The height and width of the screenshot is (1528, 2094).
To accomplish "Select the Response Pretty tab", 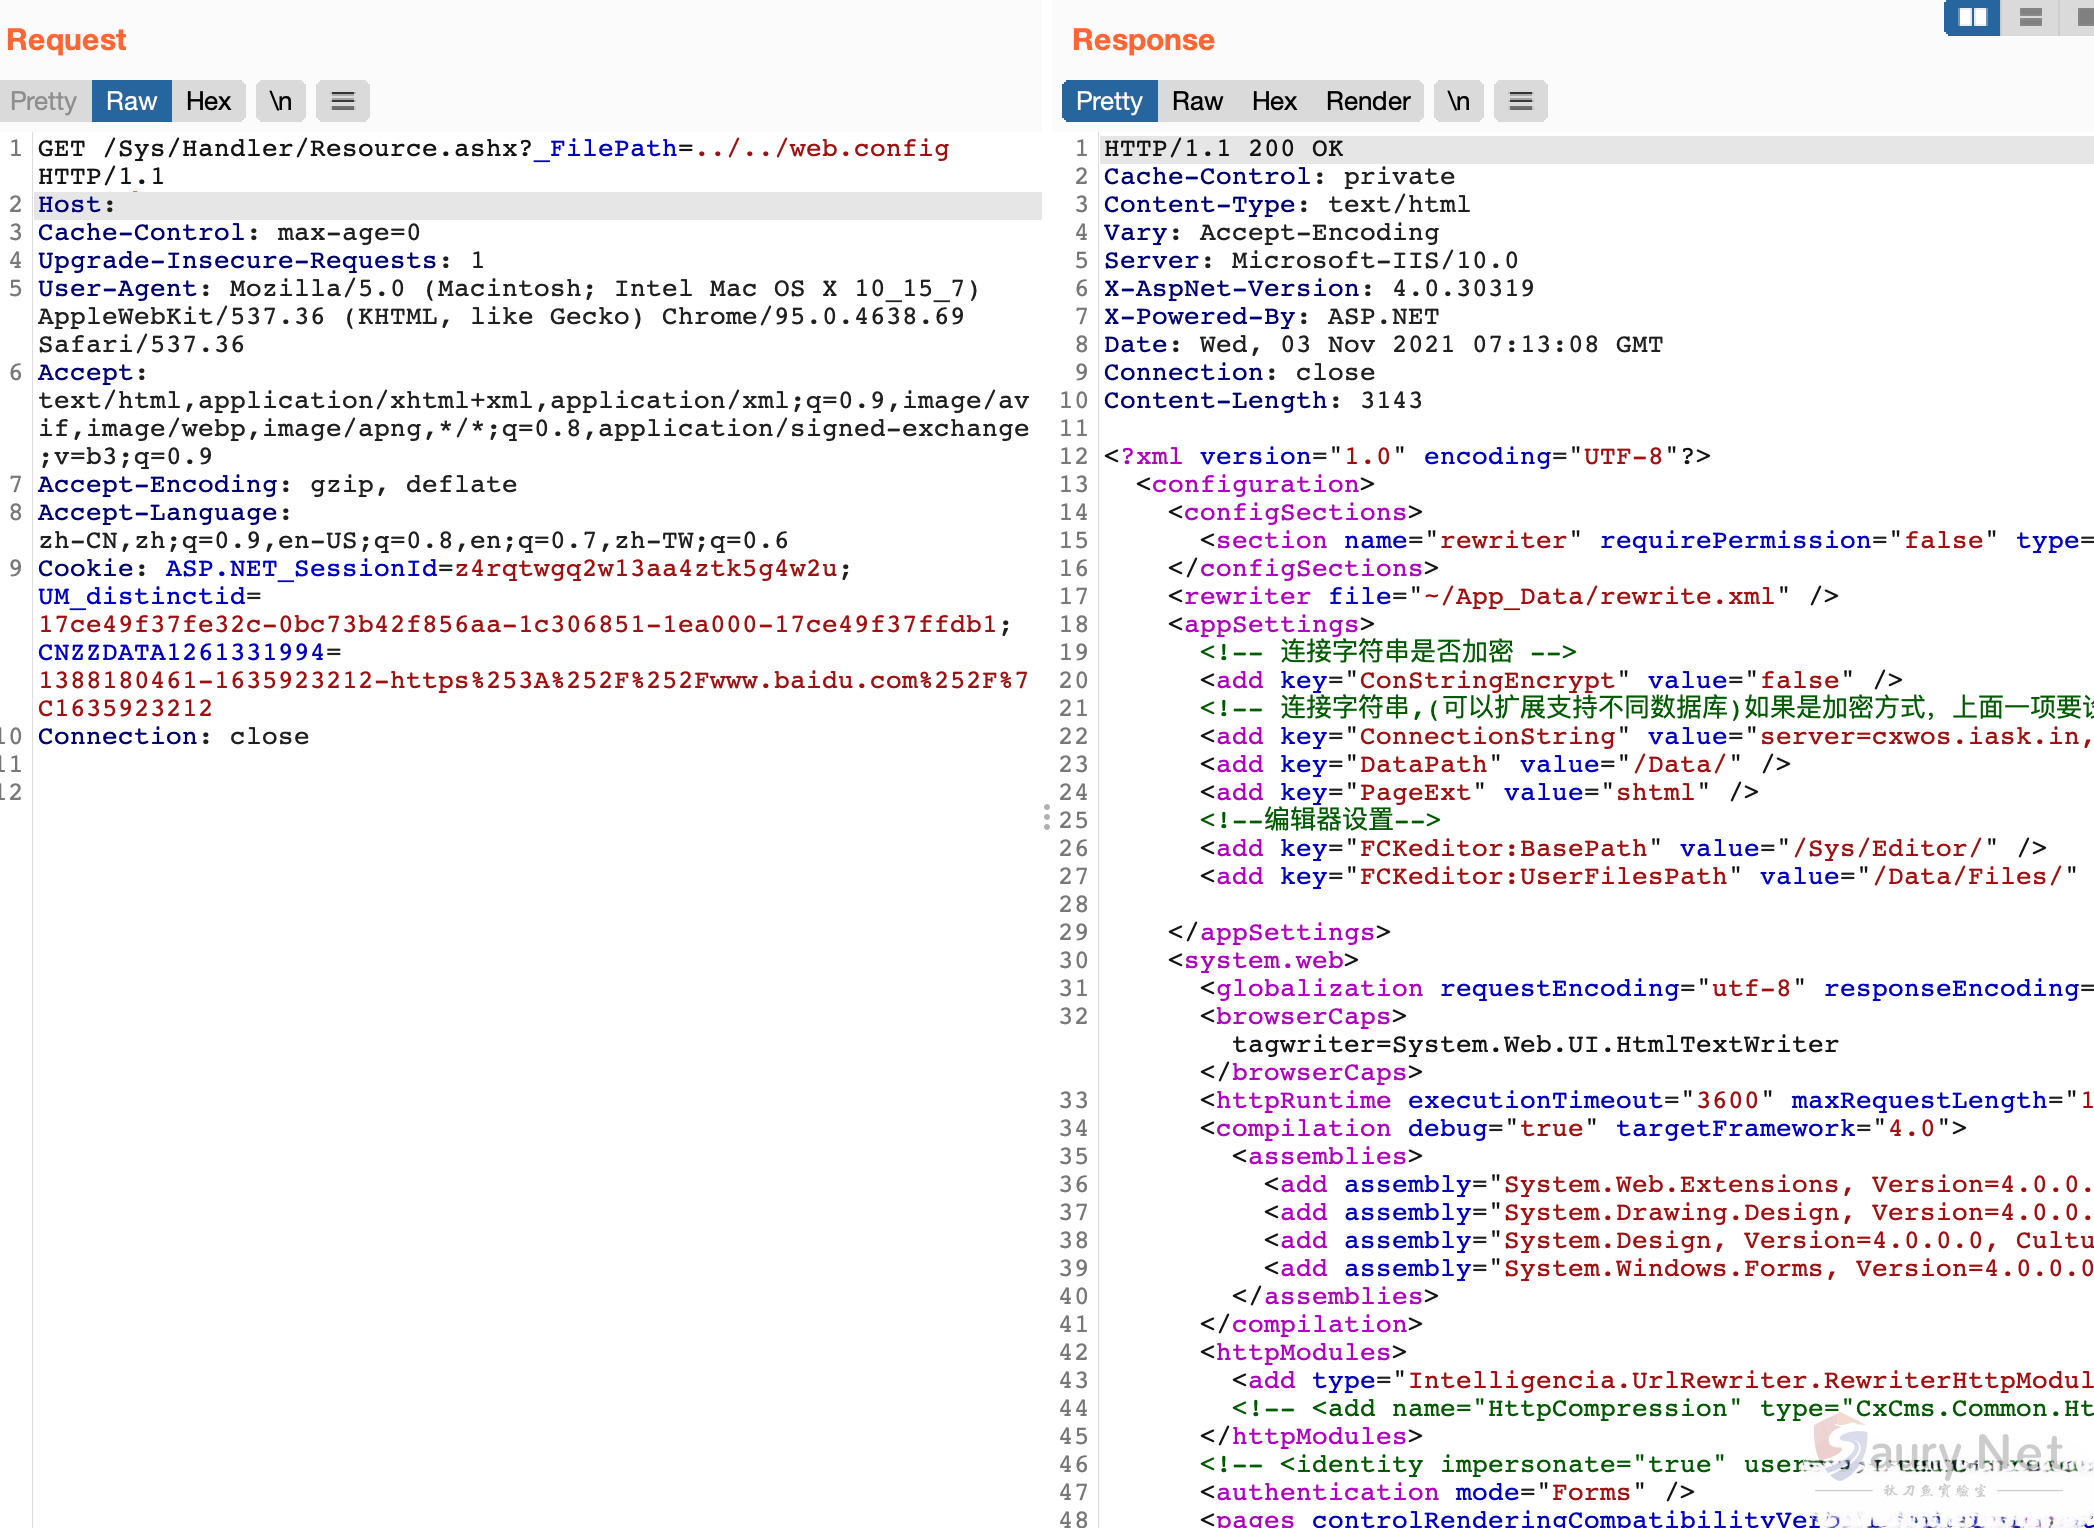I will [1109, 101].
